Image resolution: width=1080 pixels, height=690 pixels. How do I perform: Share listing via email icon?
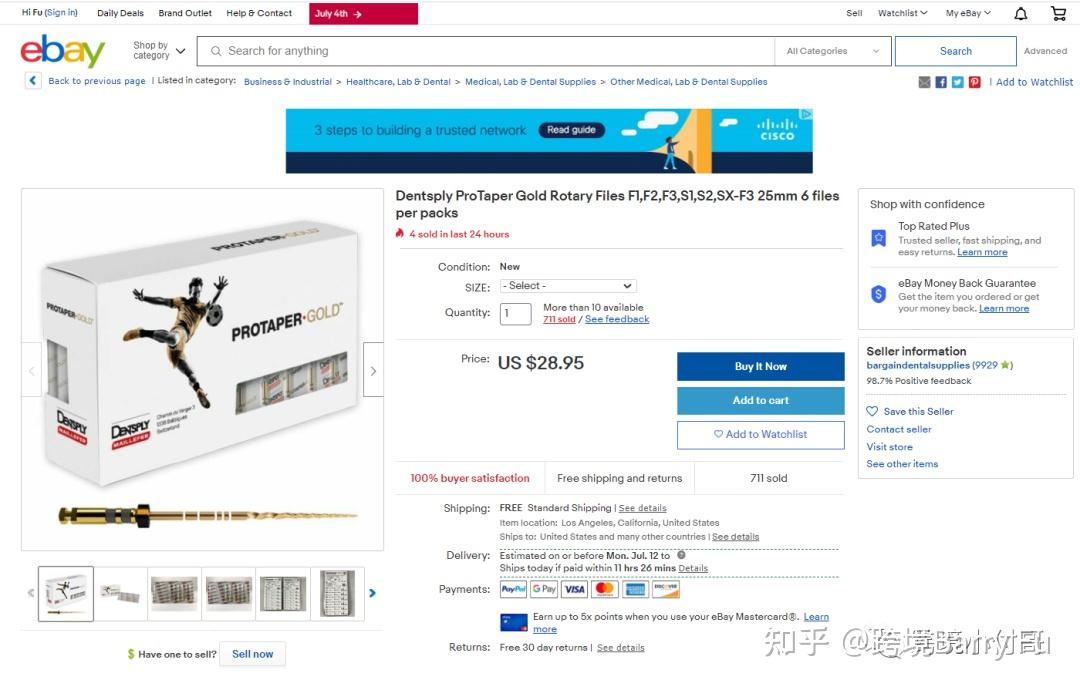(924, 82)
